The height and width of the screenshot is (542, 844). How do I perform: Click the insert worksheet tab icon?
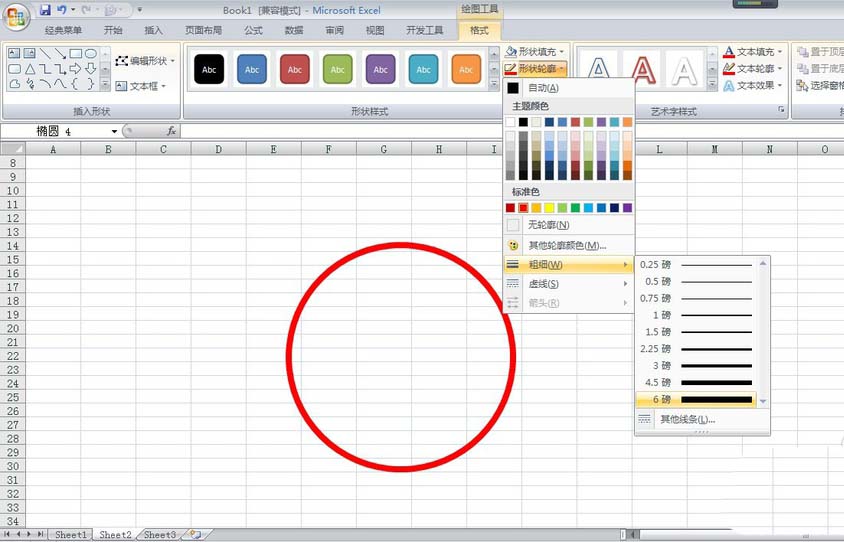[x=195, y=534]
